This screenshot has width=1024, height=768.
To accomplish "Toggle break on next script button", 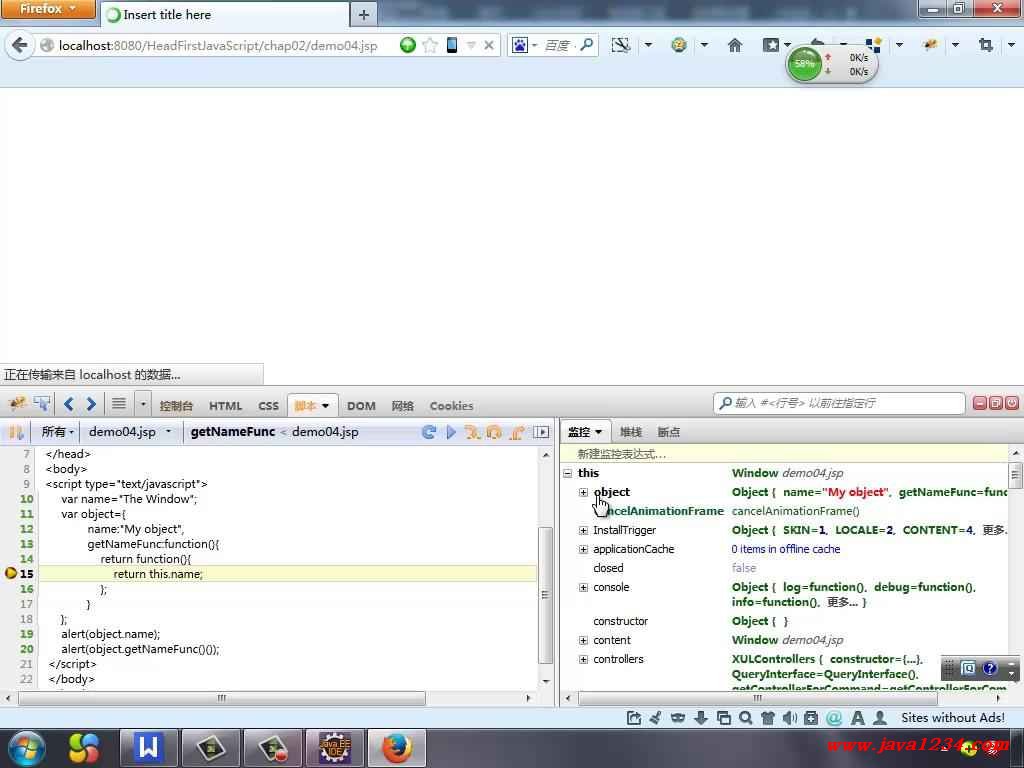I will (x=16, y=432).
